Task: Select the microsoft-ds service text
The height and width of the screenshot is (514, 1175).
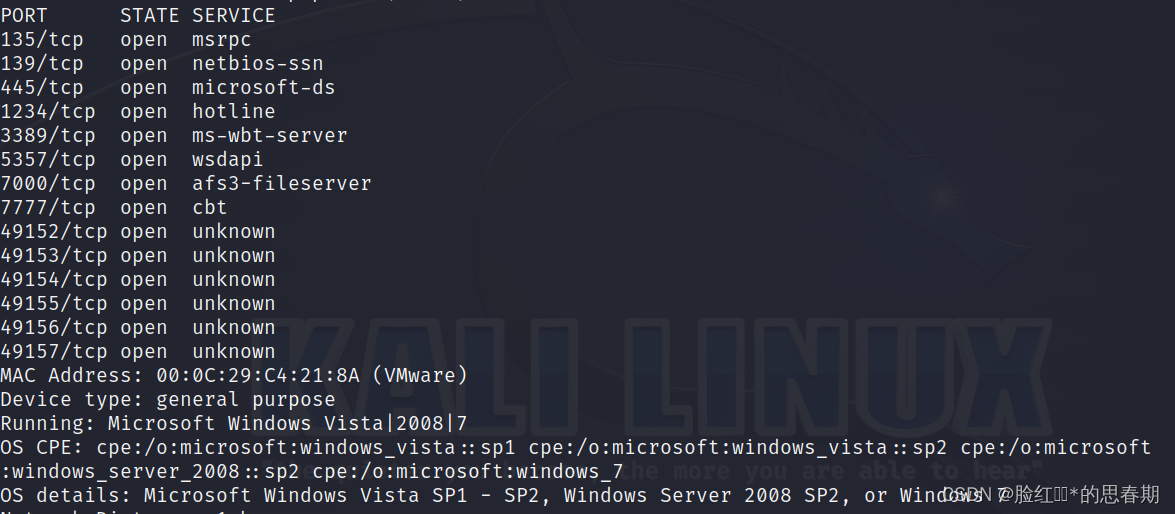Action: [x=263, y=88]
